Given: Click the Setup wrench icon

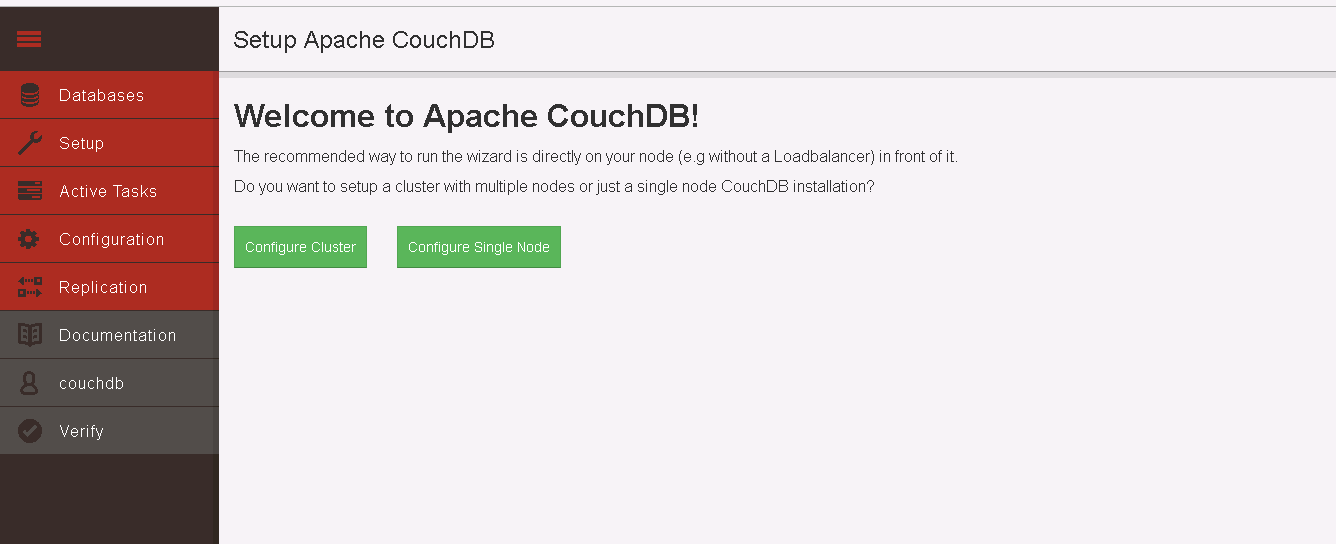Looking at the screenshot, I should (30, 143).
